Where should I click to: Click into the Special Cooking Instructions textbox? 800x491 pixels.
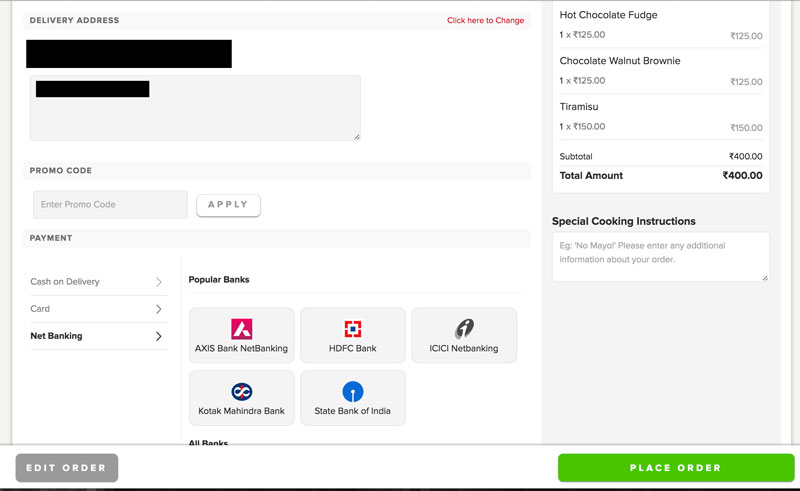[x=661, y=257]
